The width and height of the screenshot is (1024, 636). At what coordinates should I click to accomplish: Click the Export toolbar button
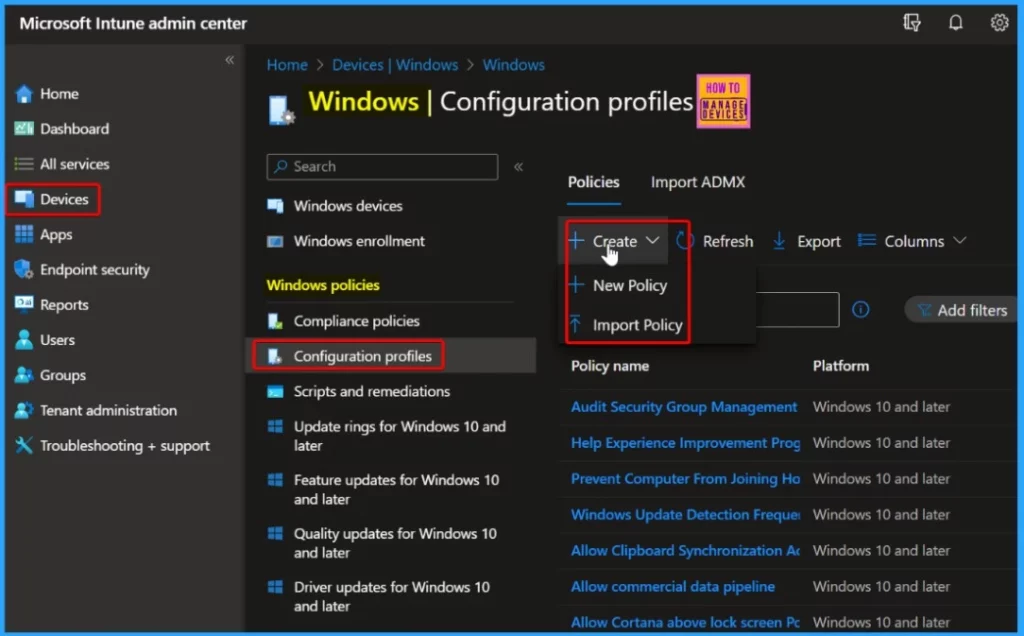click(807, 242)
